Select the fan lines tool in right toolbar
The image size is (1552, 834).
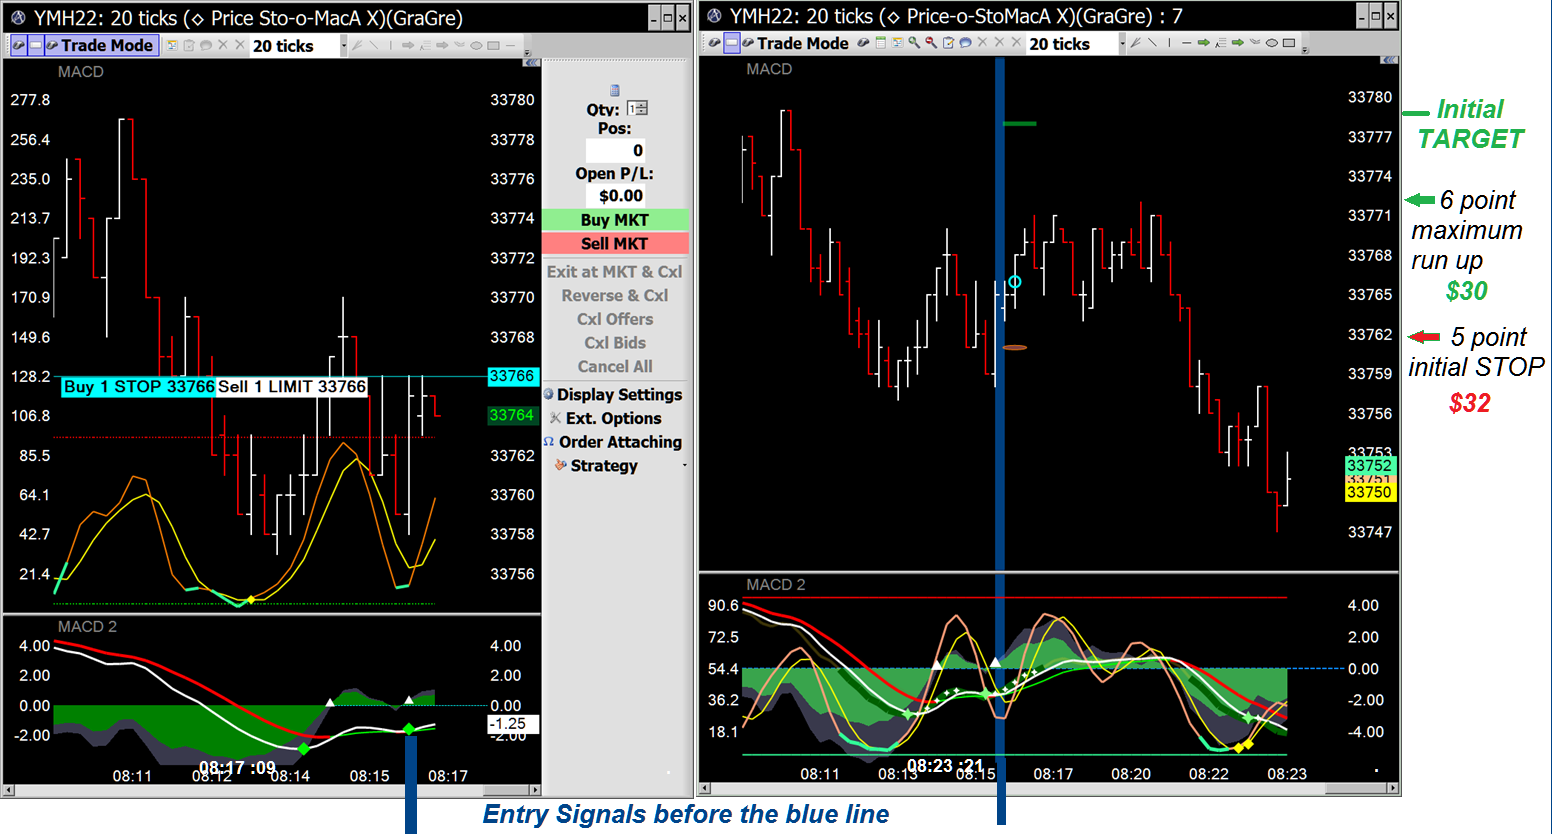pos(1135,43)
